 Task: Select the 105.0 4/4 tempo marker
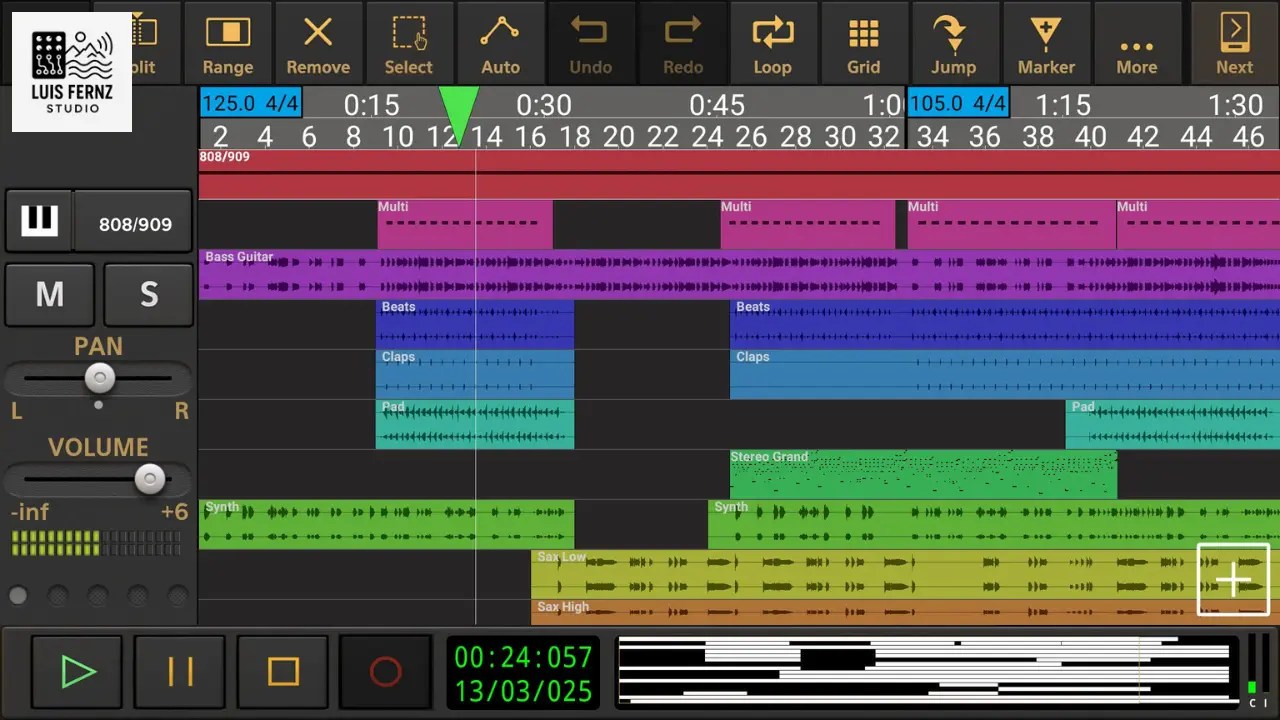[958, 103]
